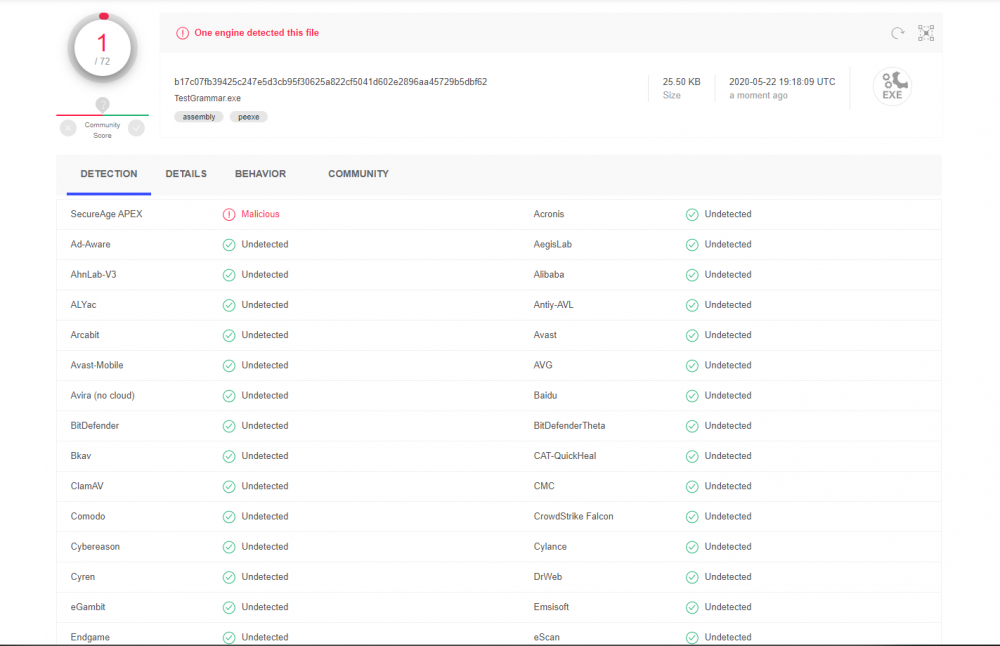1000x646 pixels.
Task: Click the Acronis undetected checkmark icon
Action: (x=692, y=214)
